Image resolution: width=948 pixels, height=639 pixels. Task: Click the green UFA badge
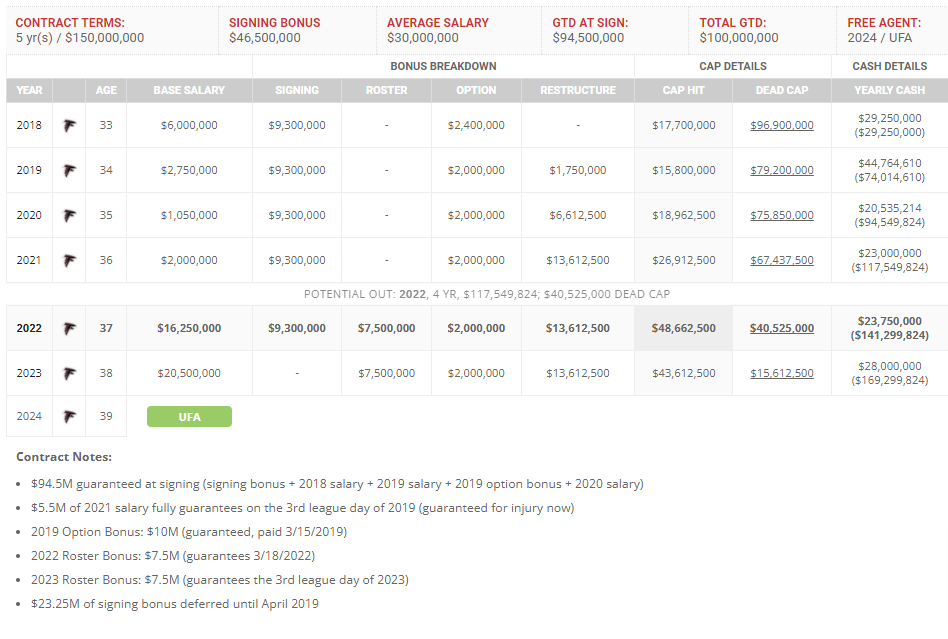pyautogui.click(x=189, y=417)
